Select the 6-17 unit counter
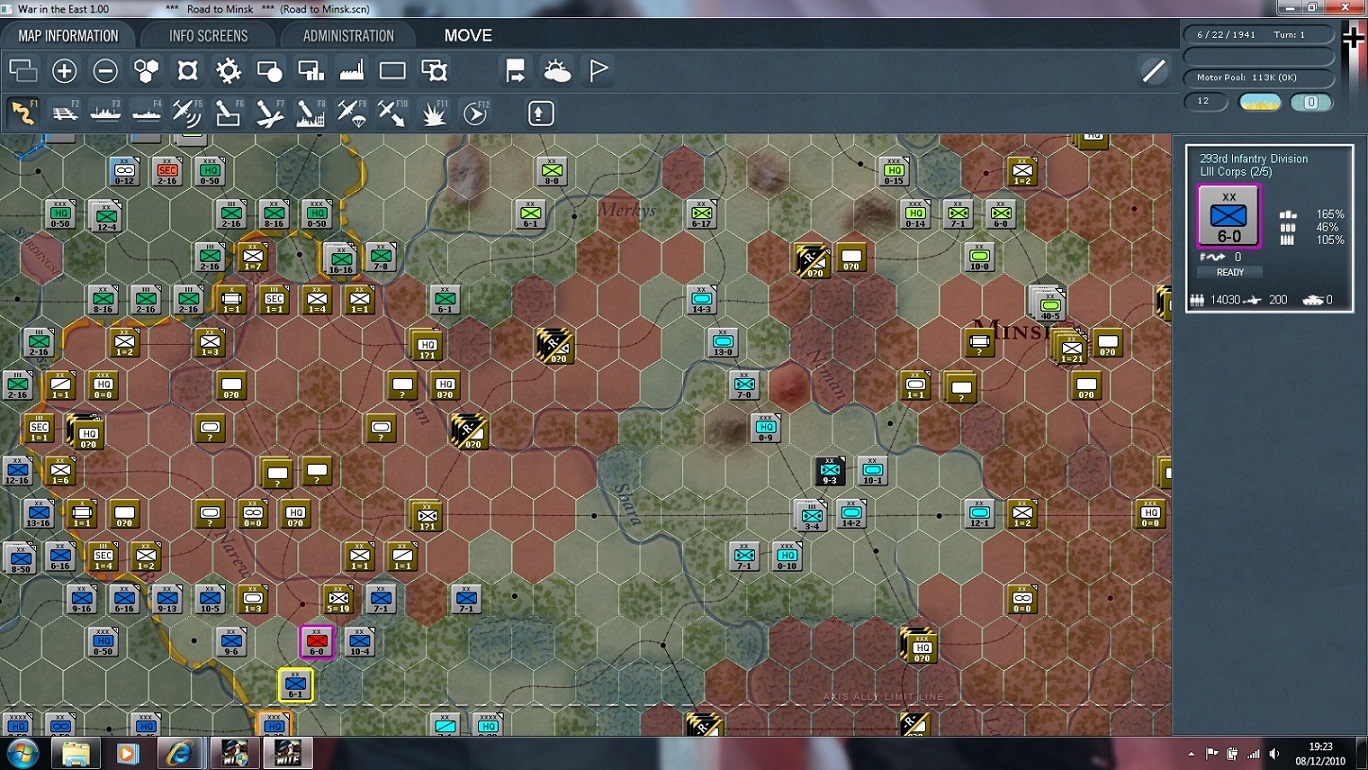 [x=702, y=213]
